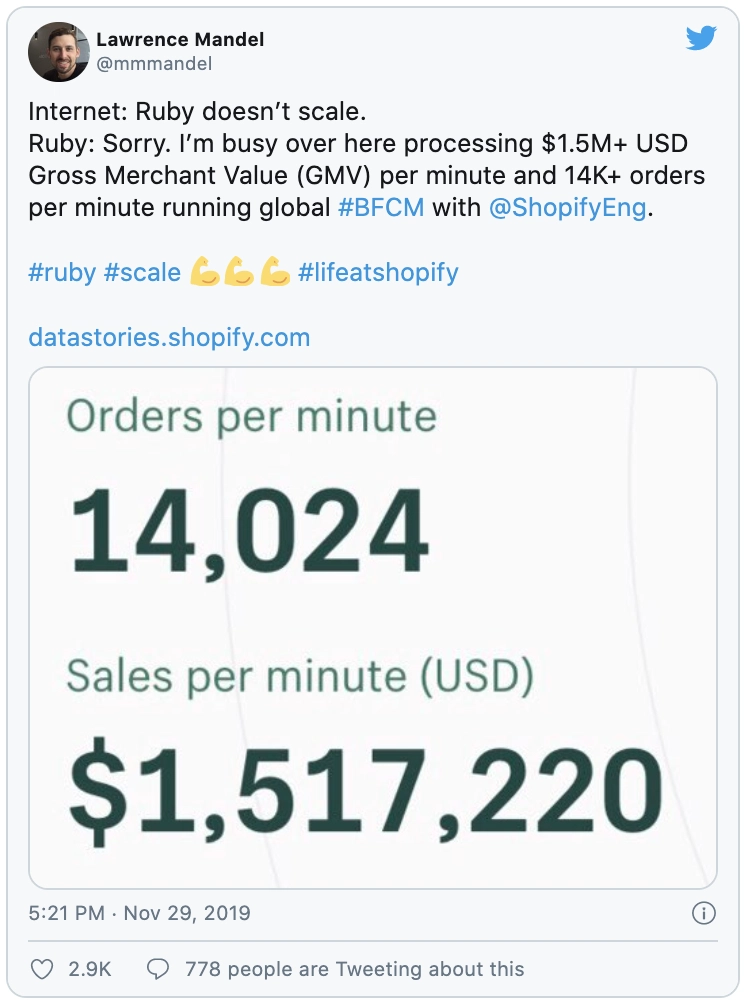Visit the datastories.shopify.com link
Viewport: 748px width, 1002px height.
pos(169,337)
